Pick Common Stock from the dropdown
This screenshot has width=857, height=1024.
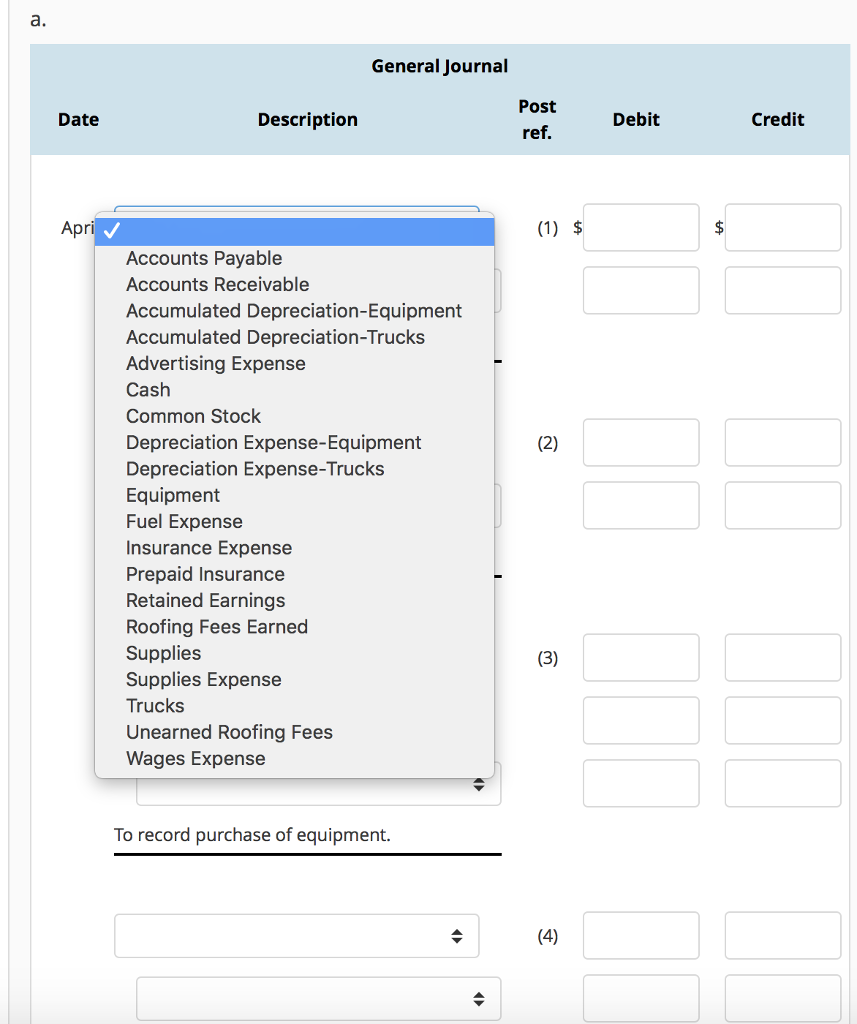pyautogui.click(x=193, y=416)
